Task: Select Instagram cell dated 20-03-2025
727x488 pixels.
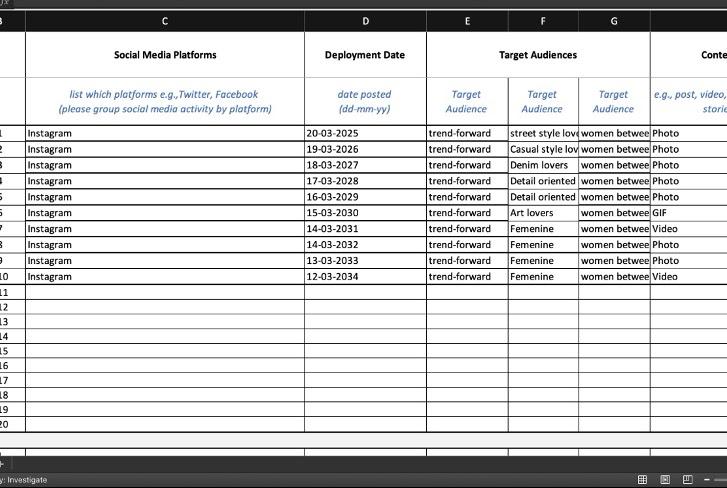Action: [x=165, y=133]
